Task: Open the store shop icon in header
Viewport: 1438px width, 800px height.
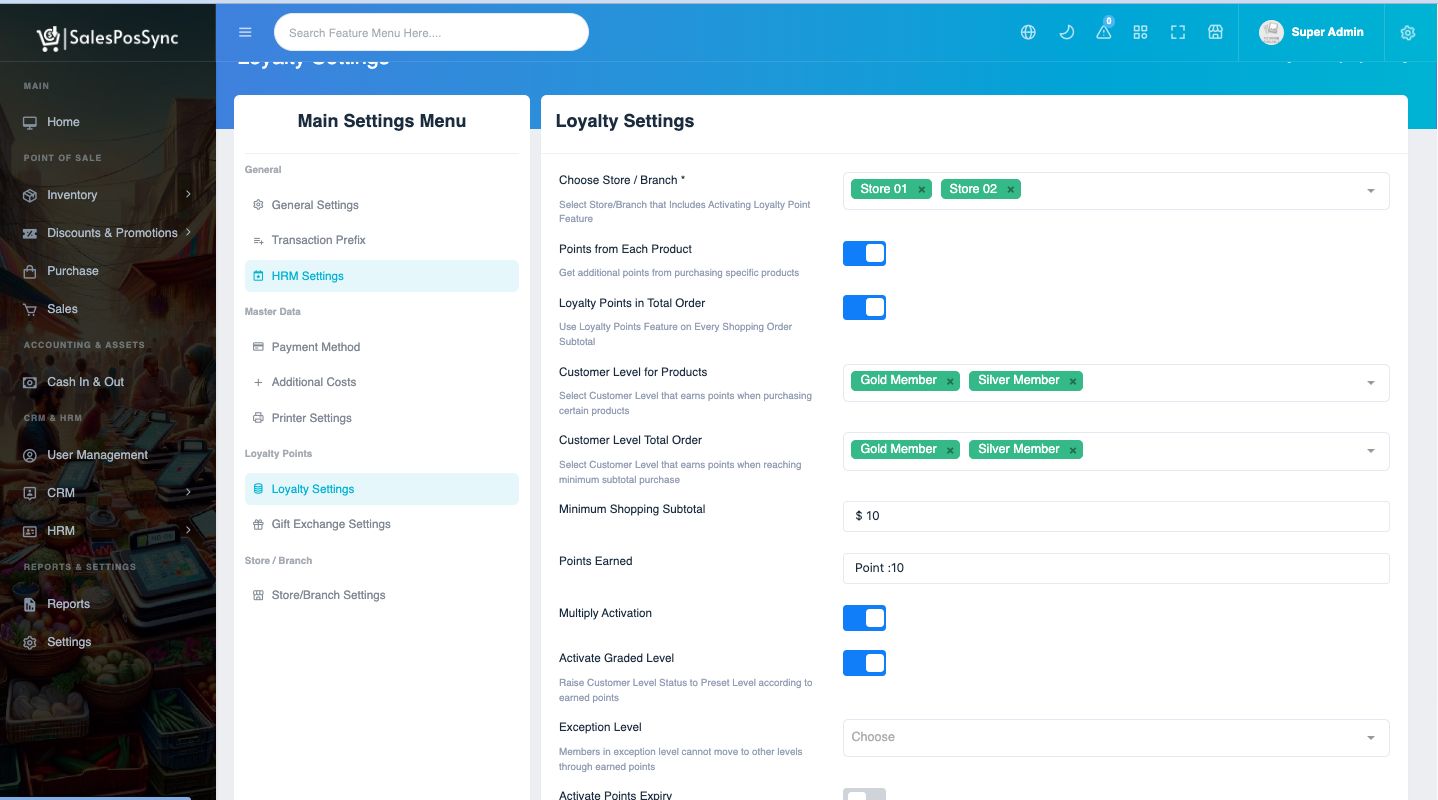Action: (1215, 32)
